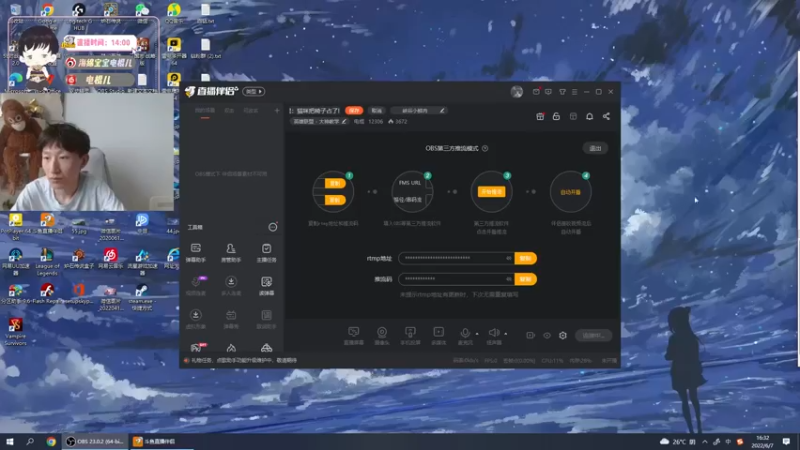Image resolution: width=800 pixels, height=450 pixels.
Task: Click the grey pill button at toolbar far right
Action: point(593,335)
